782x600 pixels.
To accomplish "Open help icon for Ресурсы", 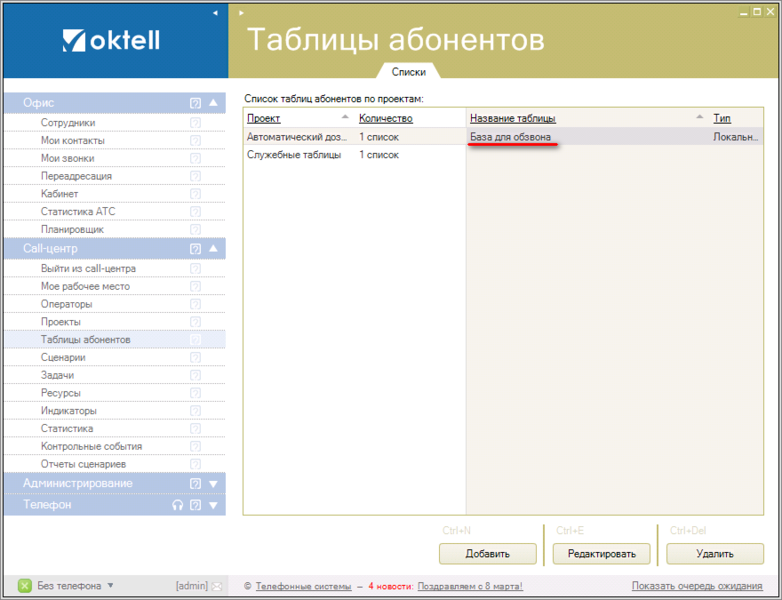I will 196,393.
